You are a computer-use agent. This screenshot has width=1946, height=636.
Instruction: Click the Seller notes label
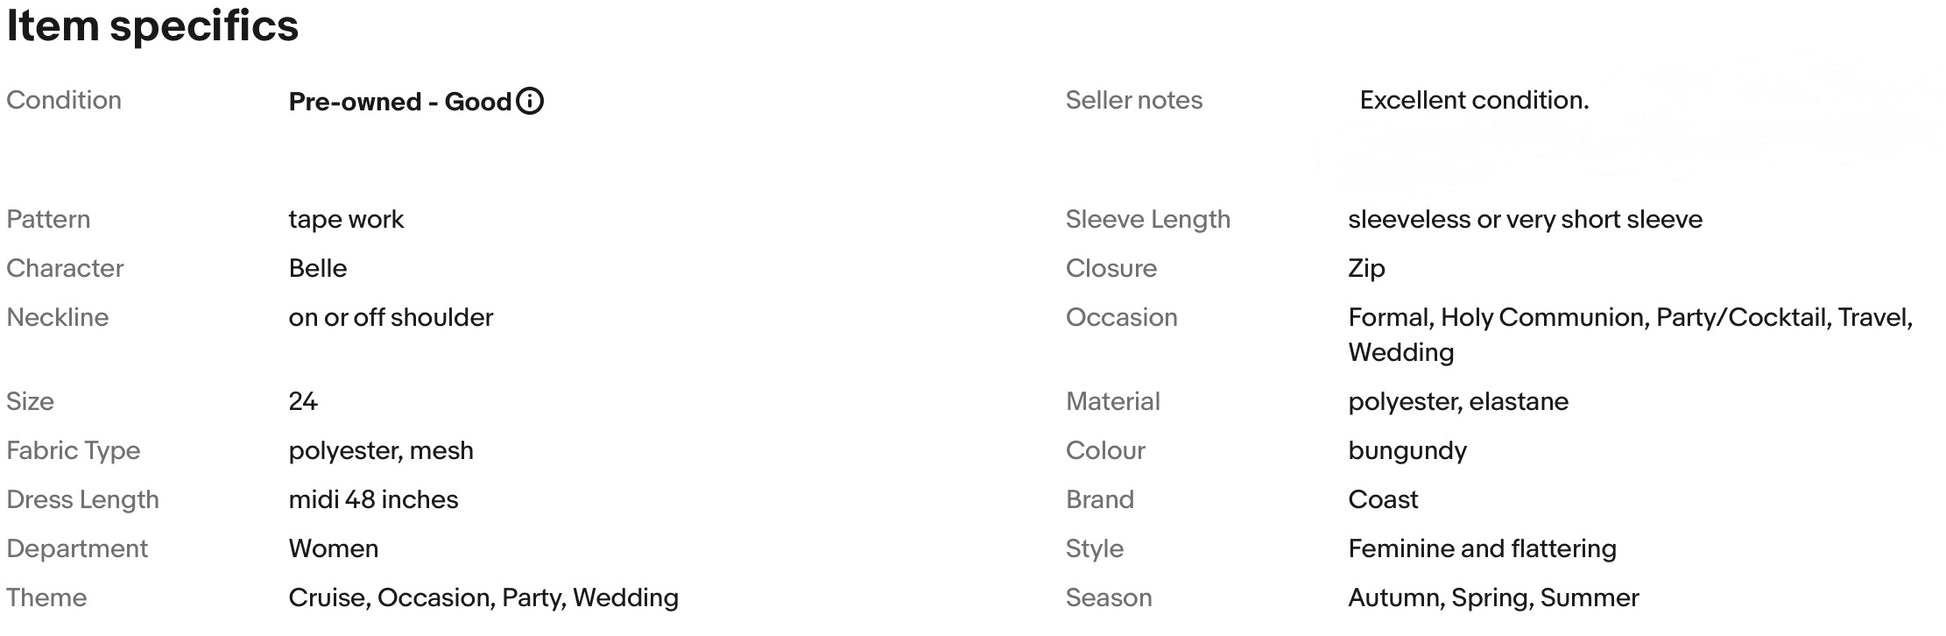pyautogui.click(x=1134, y=100)
